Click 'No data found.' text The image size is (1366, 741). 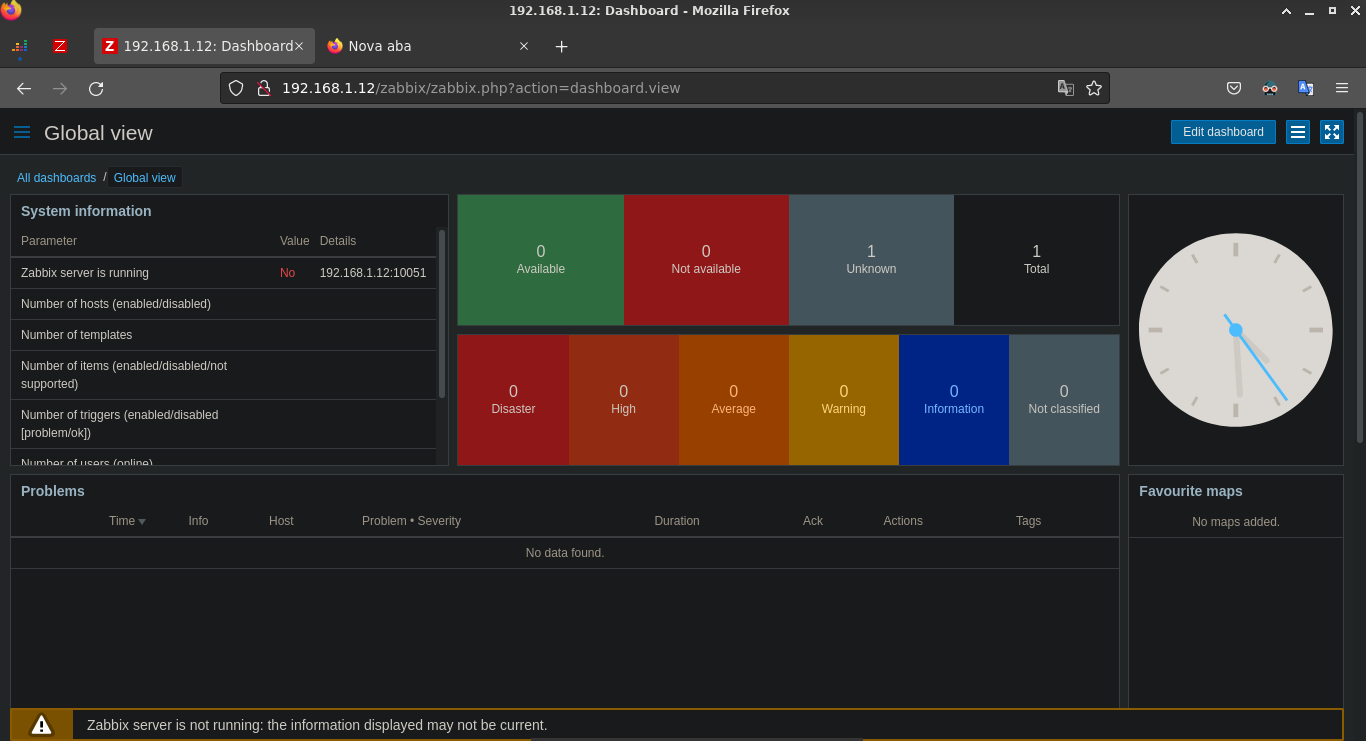point(565,553)
